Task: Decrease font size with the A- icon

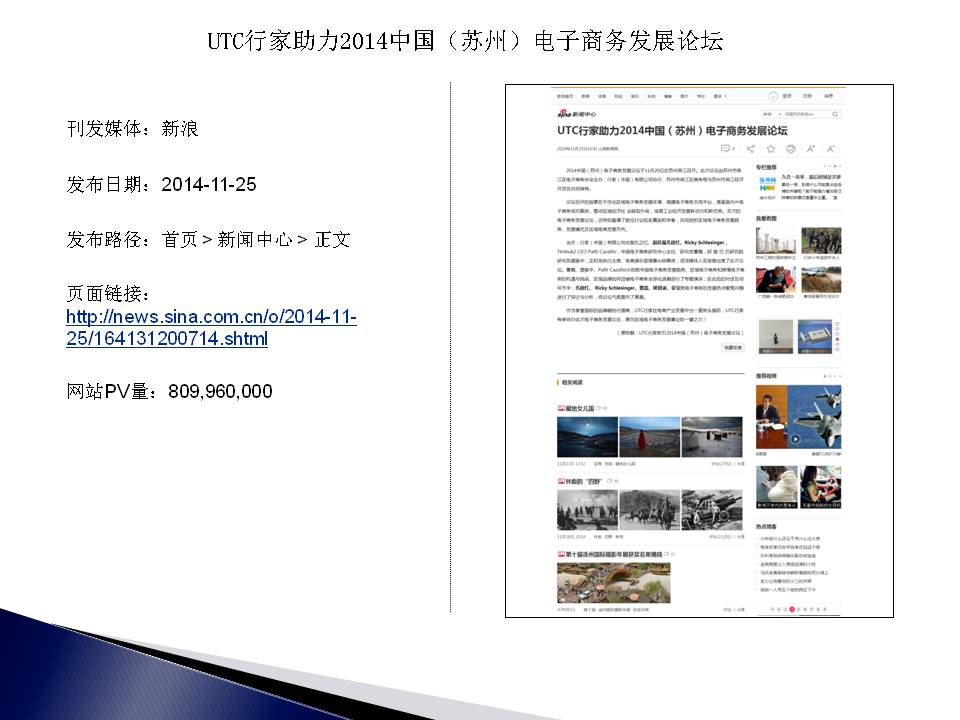Action: (831, 148)
